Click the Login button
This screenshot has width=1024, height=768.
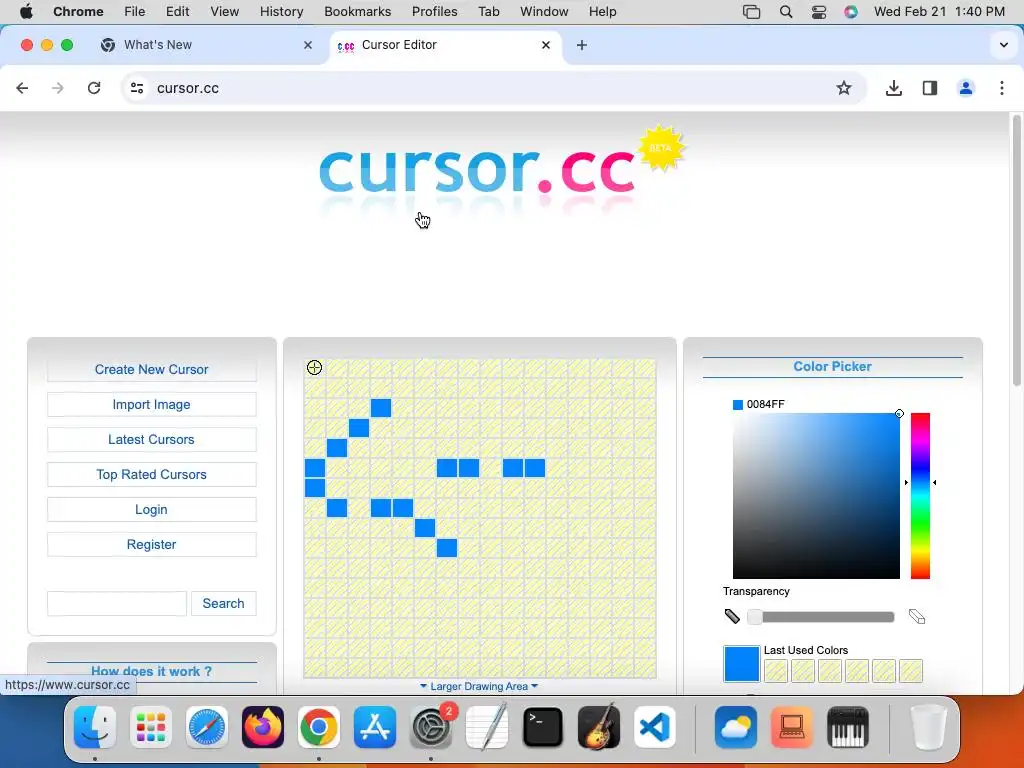[x=152, y=509]
